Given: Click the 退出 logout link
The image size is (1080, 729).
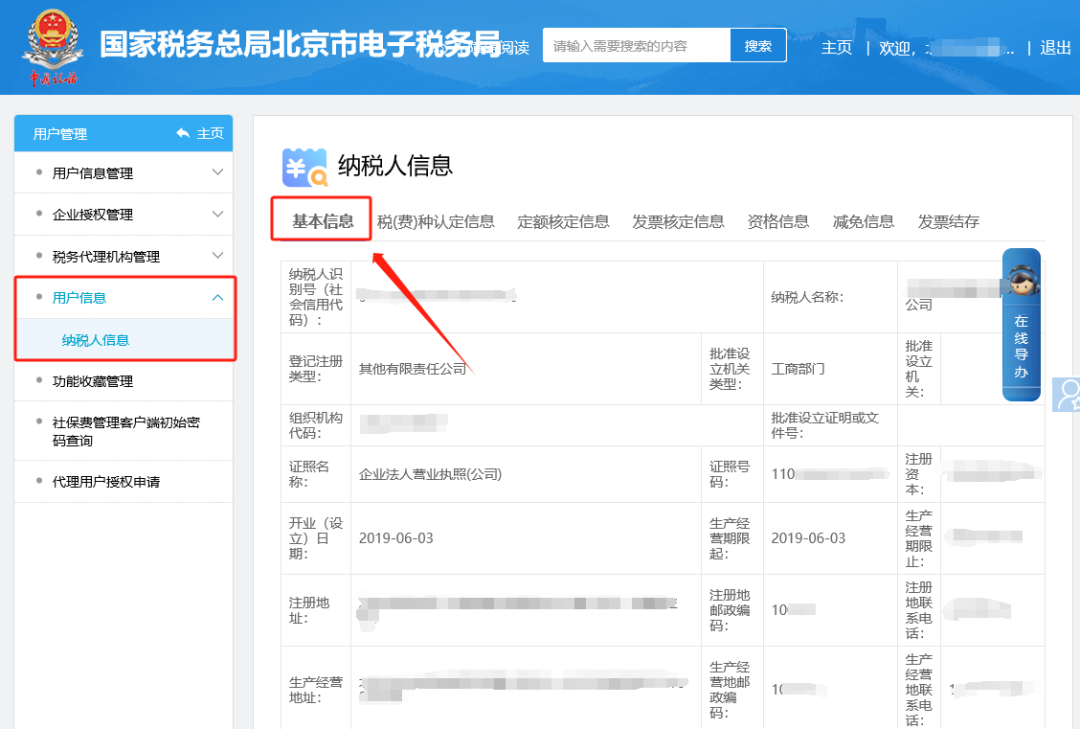Looking at the screenshot, I should [1055, 47].
